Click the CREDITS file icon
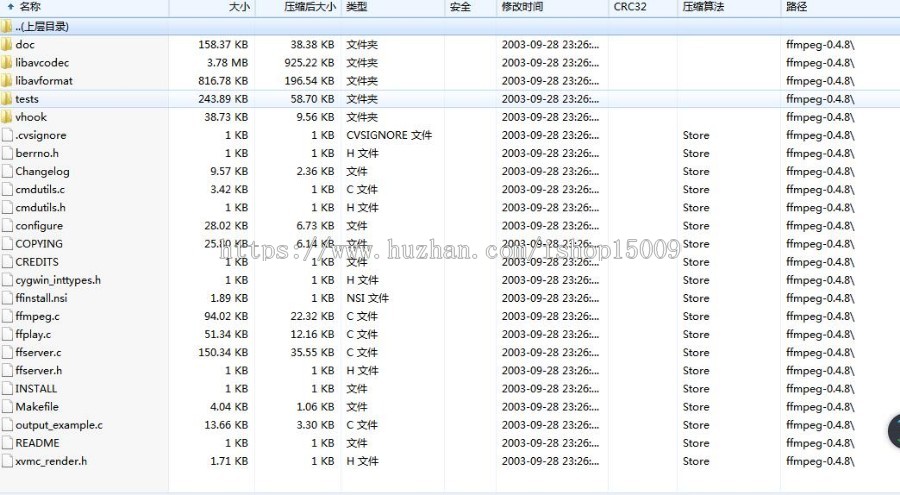This screenshot has height=495, width=900. coord(7,262)
